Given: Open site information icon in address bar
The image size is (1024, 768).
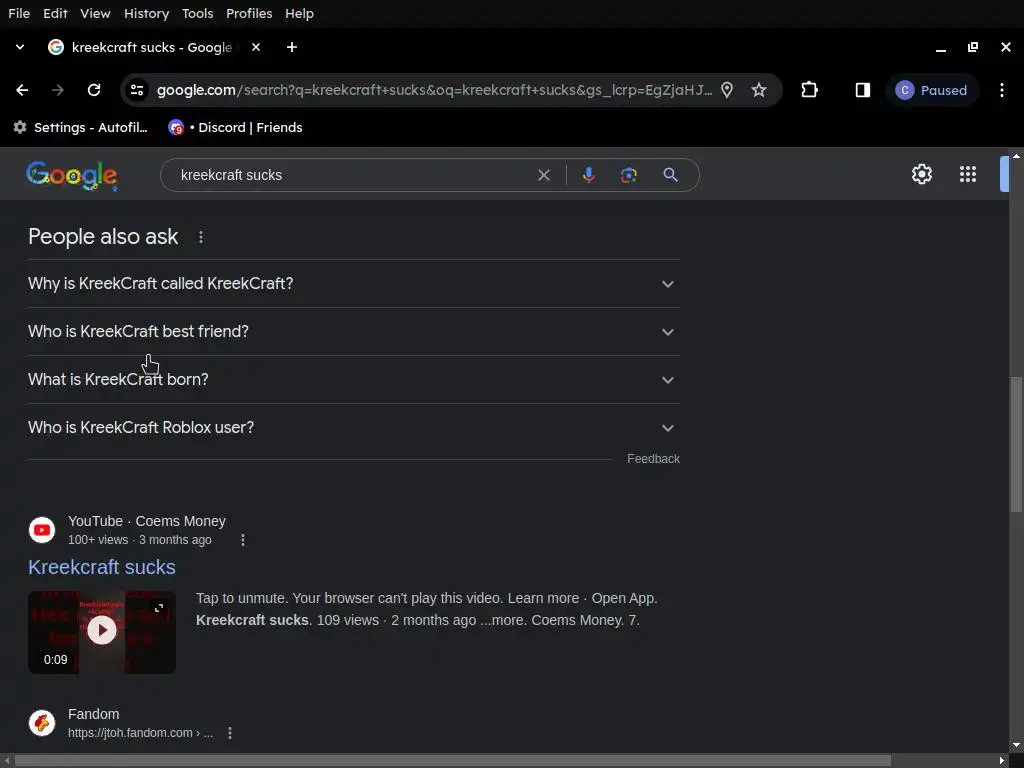Looking at the screenshot, I should coord(137,90).
